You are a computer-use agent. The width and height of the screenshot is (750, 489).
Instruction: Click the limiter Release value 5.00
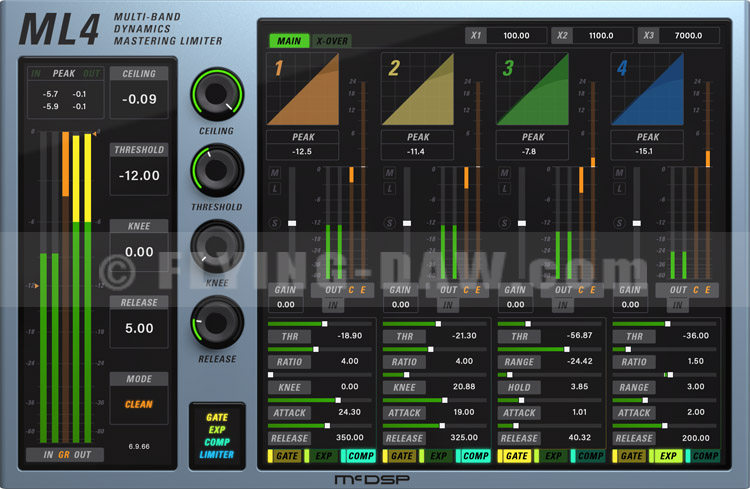(139, 328)
